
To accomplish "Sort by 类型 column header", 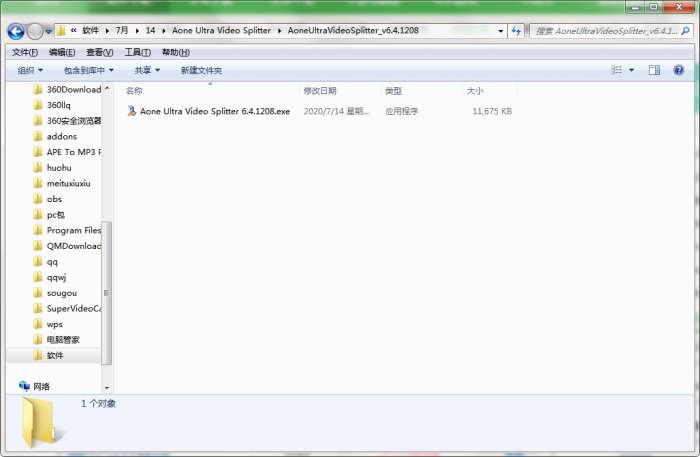I will tap(393, 91).
